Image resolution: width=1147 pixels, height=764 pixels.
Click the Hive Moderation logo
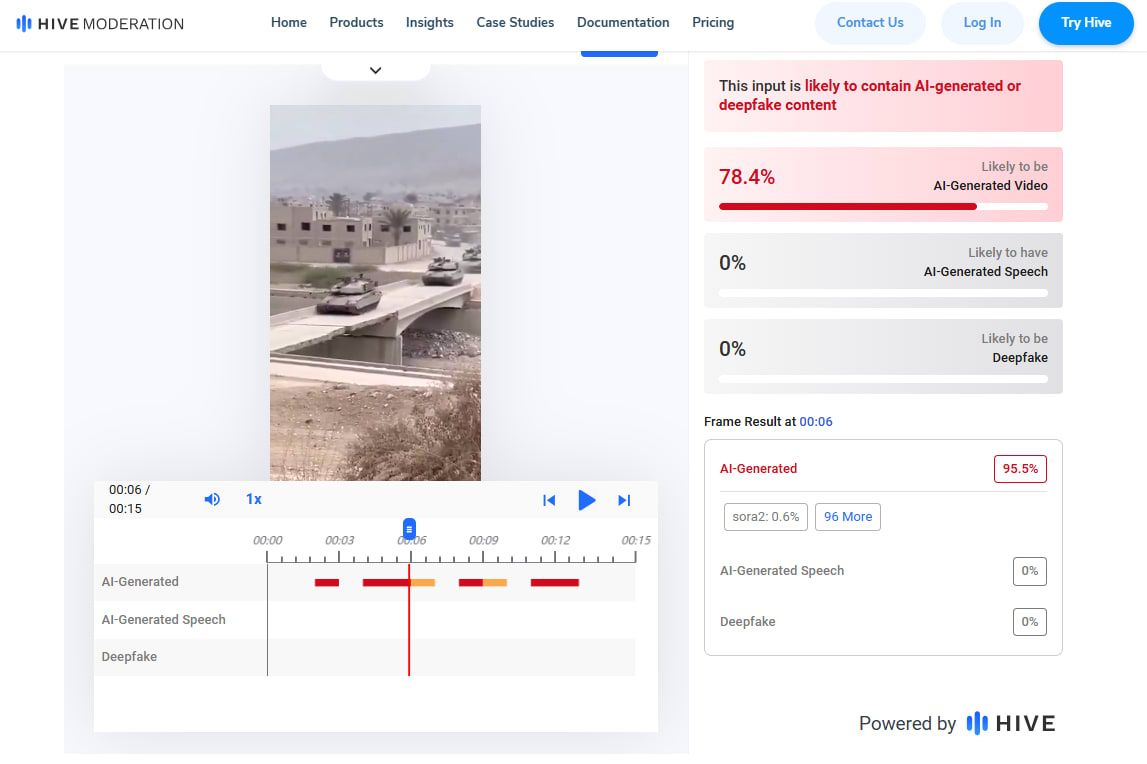(100, 23)
